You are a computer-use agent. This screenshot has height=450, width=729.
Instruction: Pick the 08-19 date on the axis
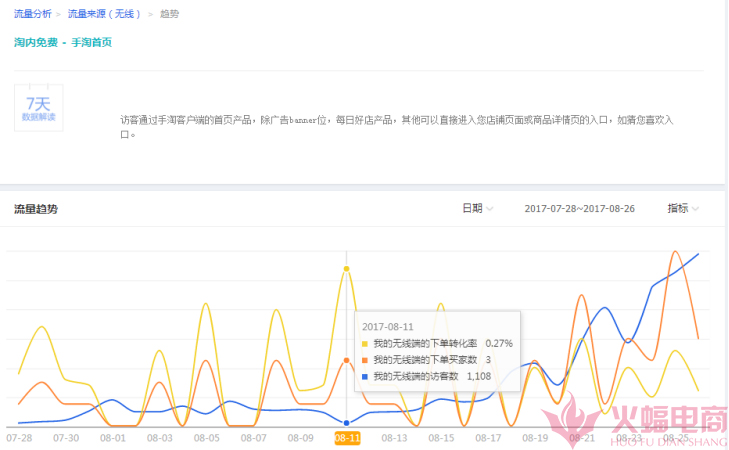point(535,438)
